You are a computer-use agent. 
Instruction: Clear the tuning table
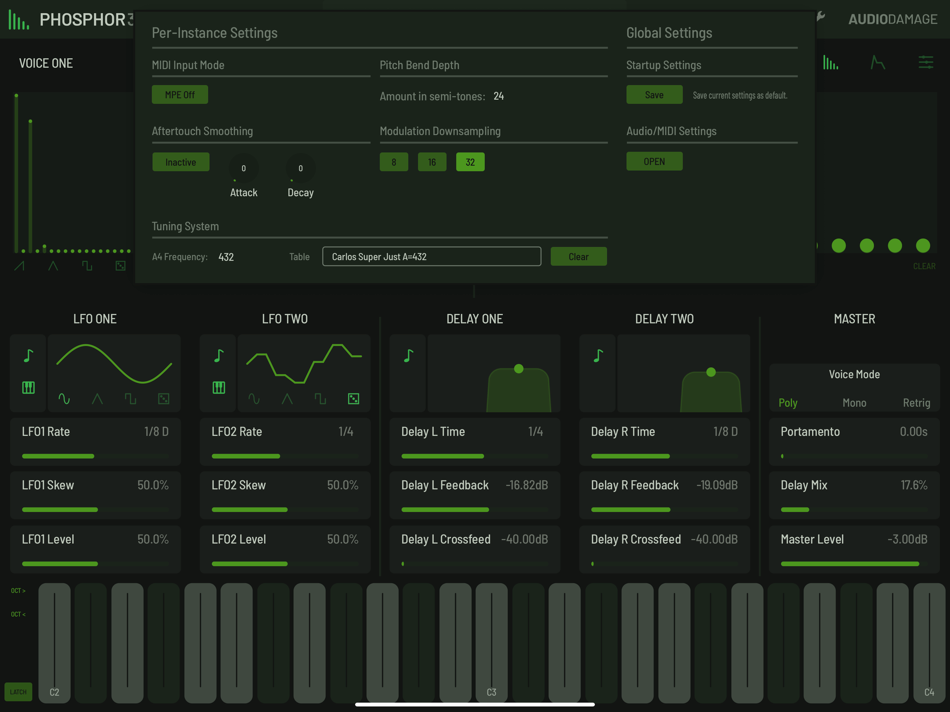pos(578,256)
